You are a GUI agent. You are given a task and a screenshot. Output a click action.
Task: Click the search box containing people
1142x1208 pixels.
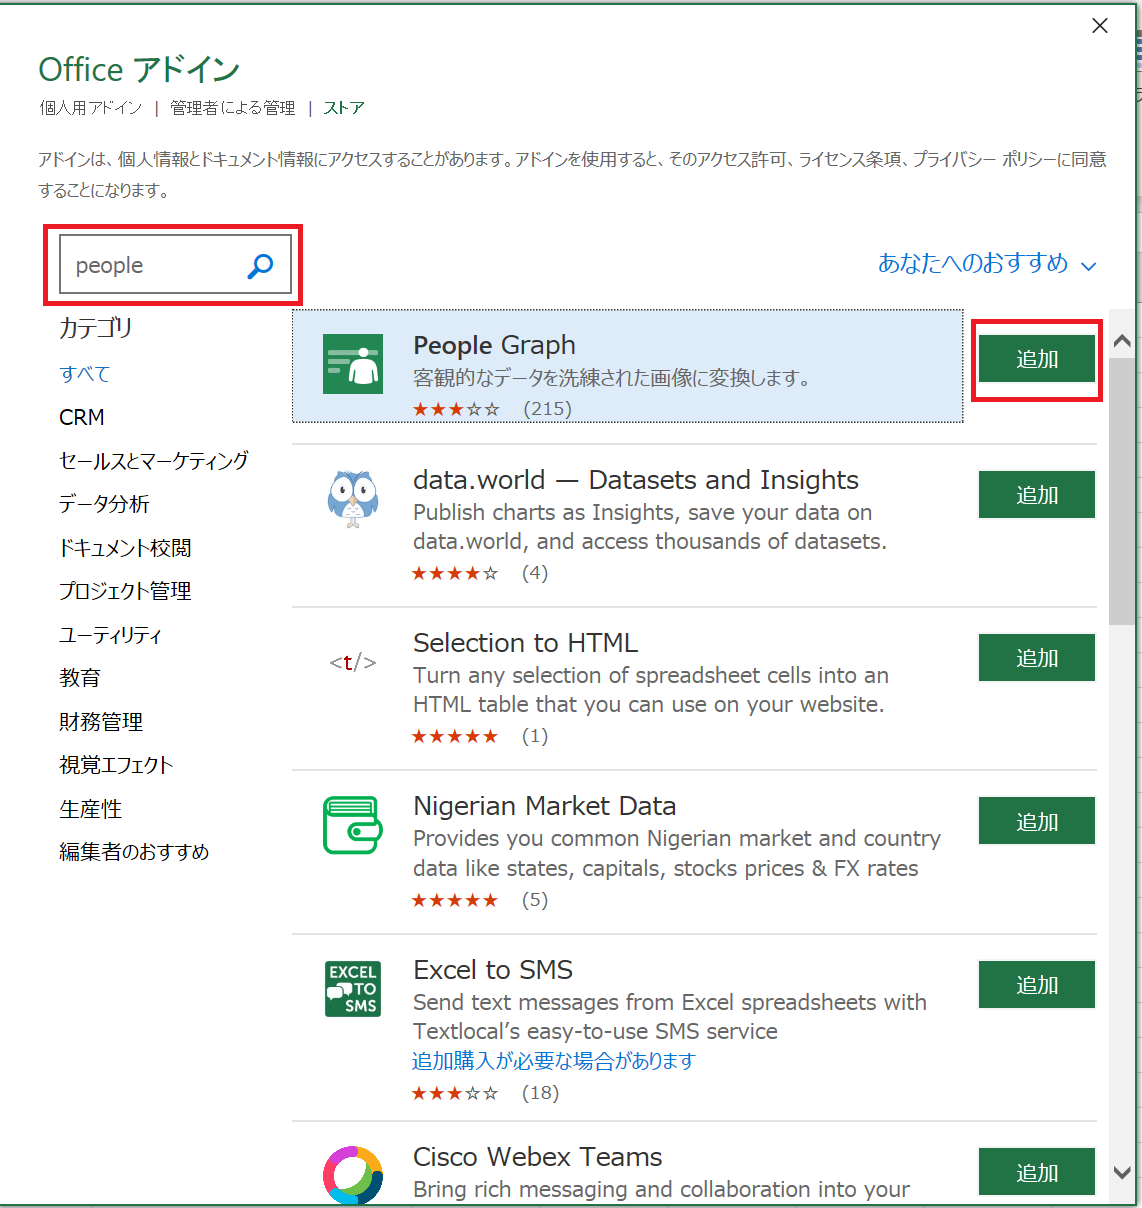point(175,265)
